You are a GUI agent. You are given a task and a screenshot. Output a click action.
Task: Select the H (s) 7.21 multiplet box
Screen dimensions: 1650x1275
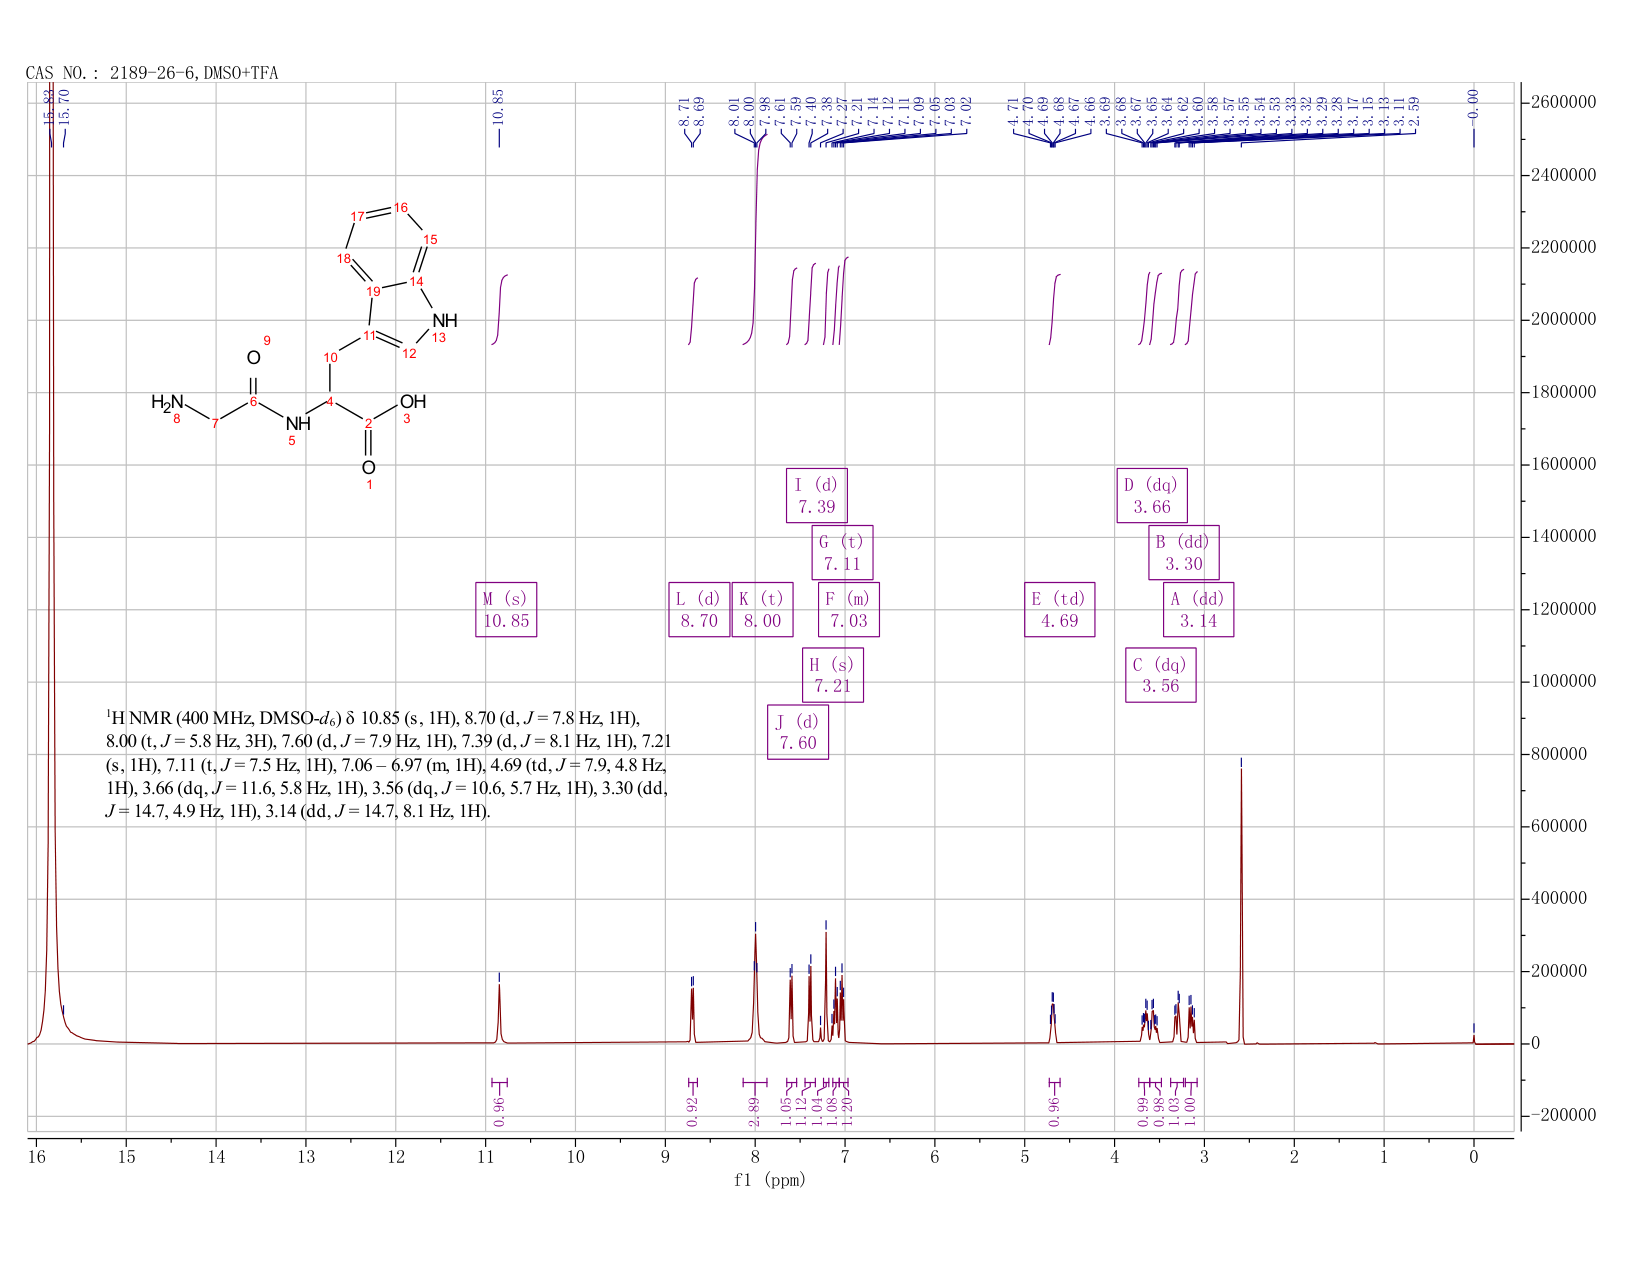(x=832, y=675)
